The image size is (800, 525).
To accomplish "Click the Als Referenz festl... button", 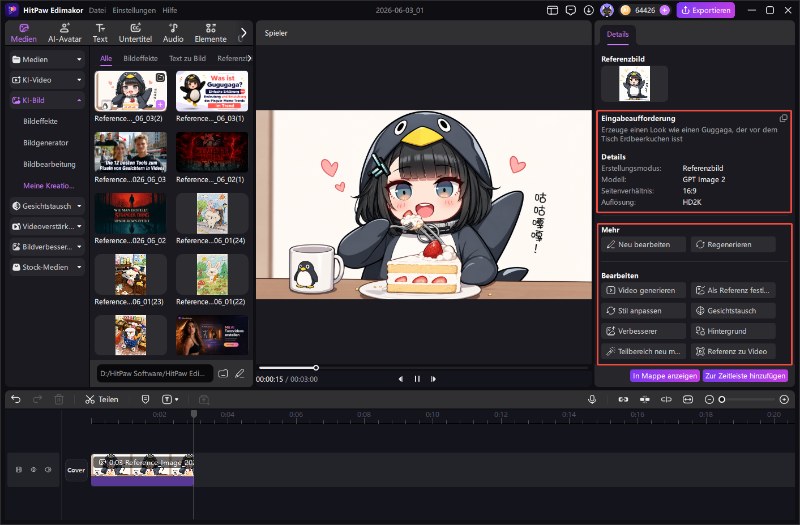I will point(733,290).
